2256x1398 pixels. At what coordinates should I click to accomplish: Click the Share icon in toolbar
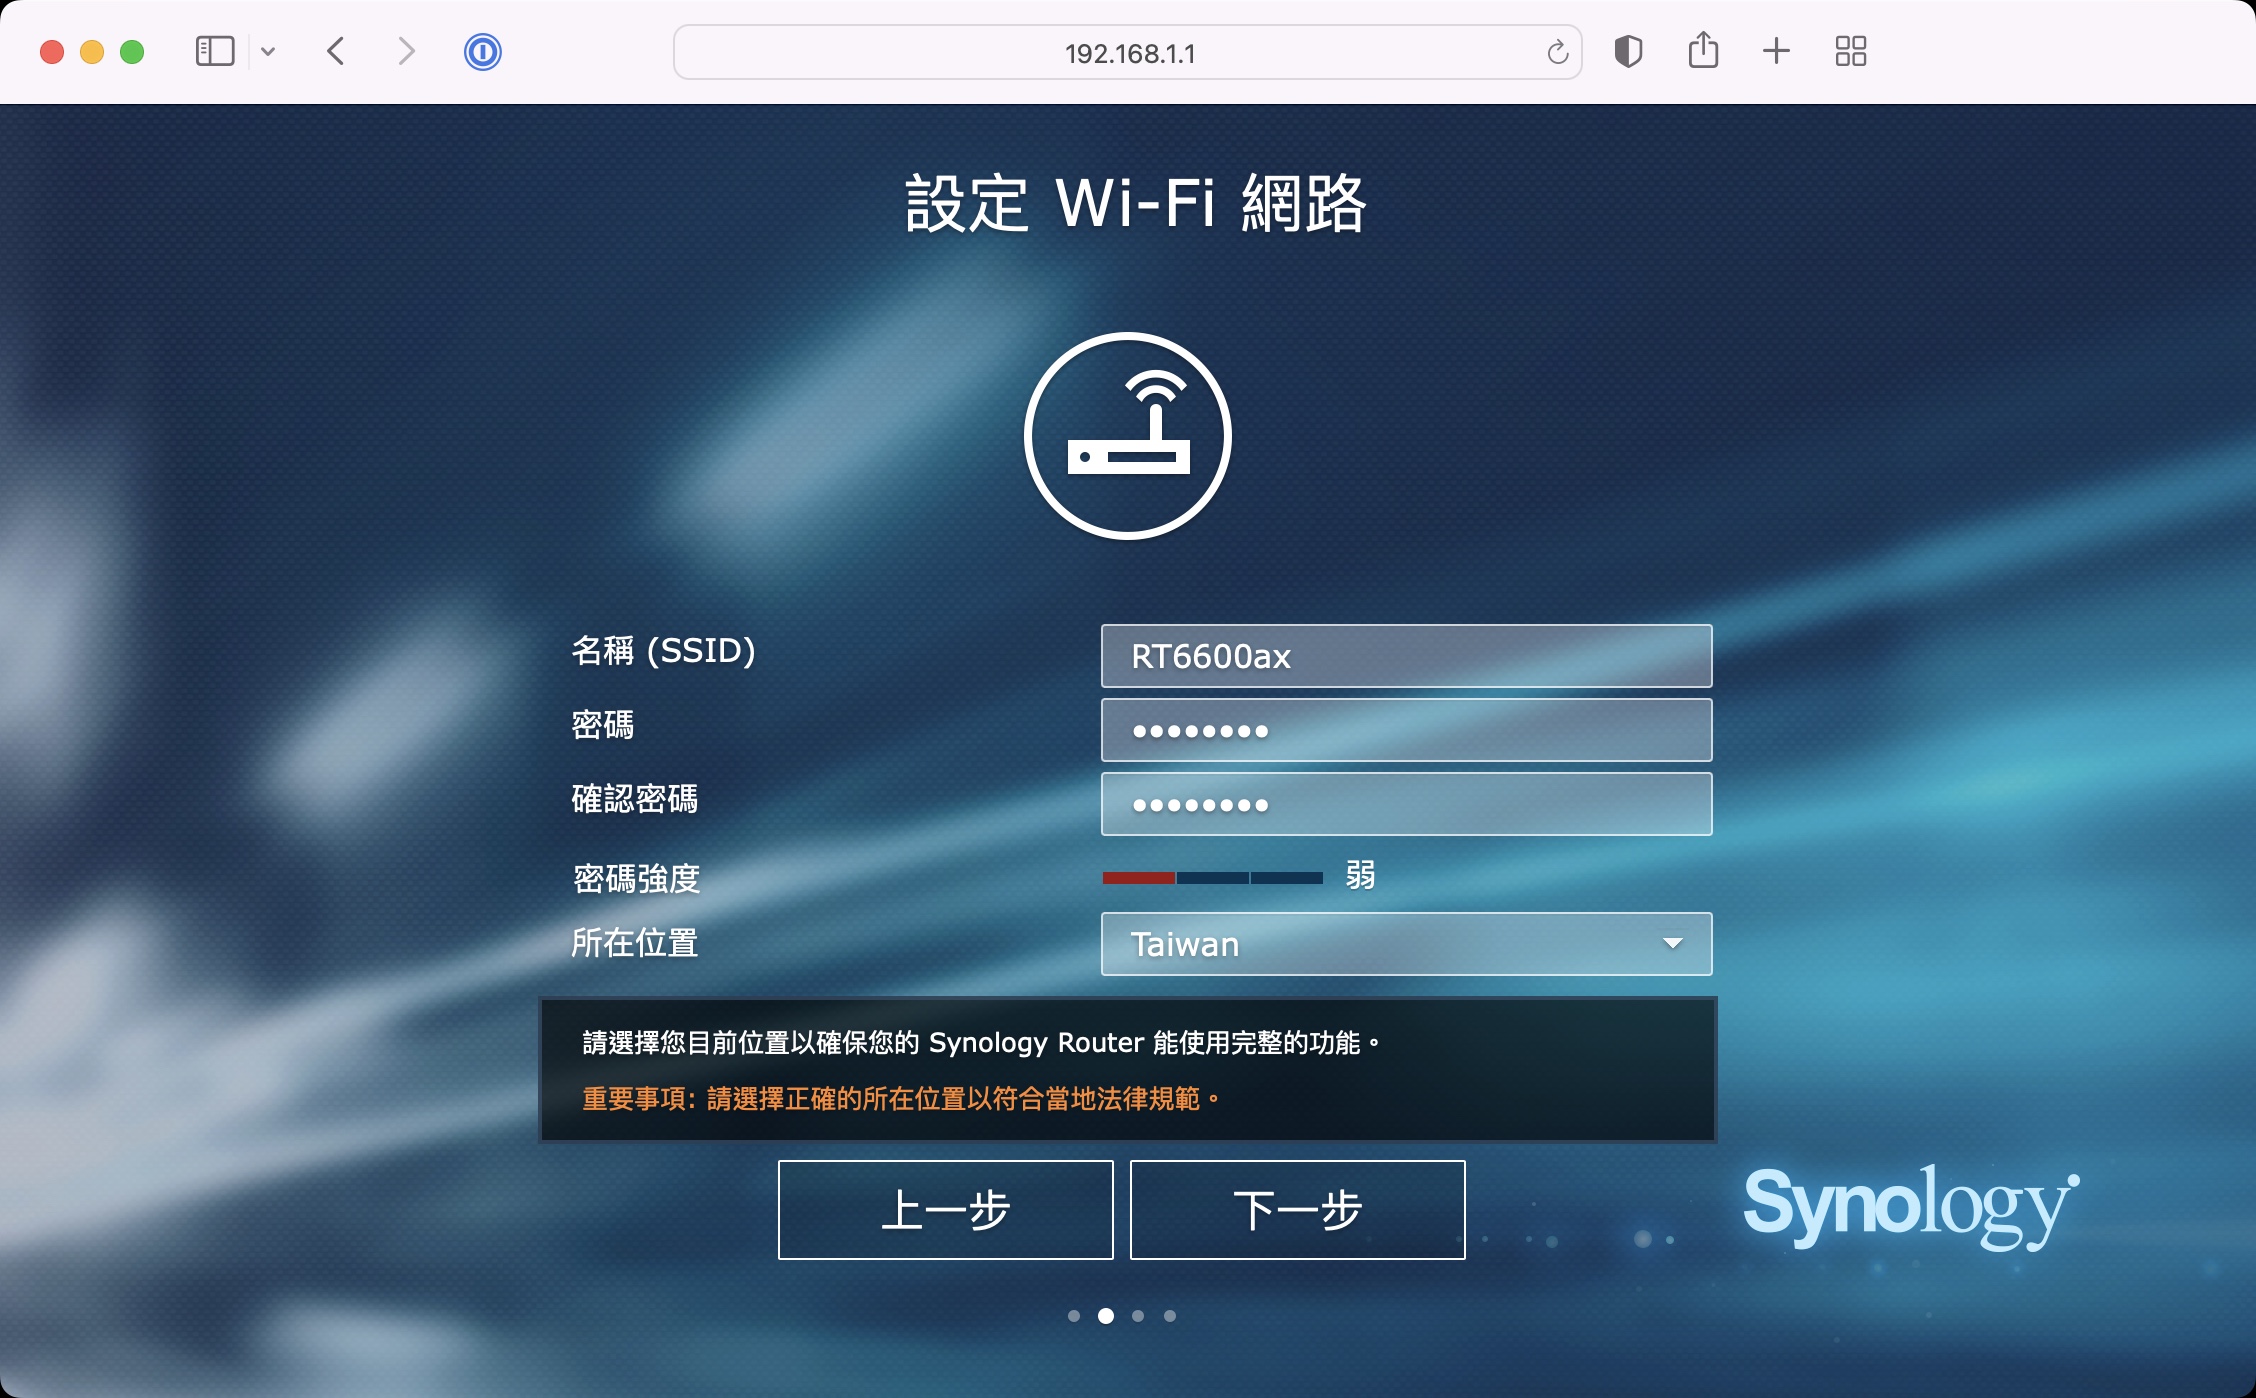pos(1703,51)
